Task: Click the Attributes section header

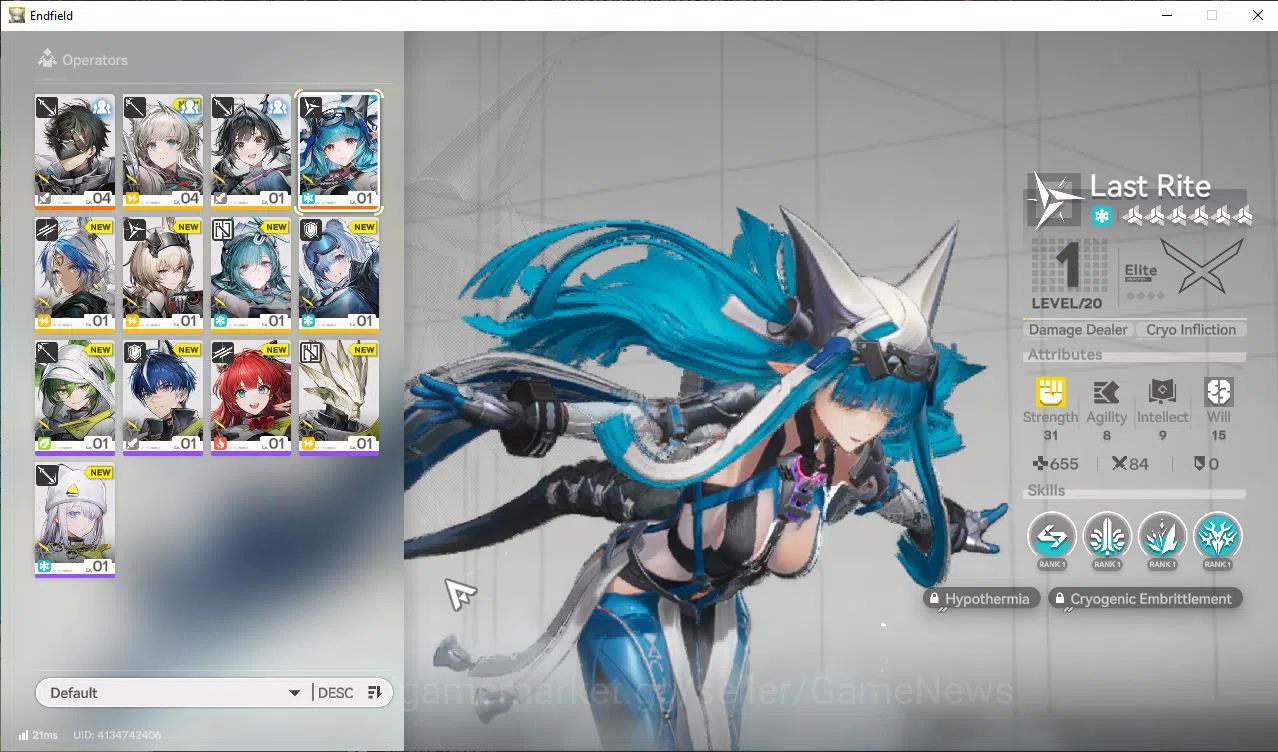Action: [x=1065, y=355]
